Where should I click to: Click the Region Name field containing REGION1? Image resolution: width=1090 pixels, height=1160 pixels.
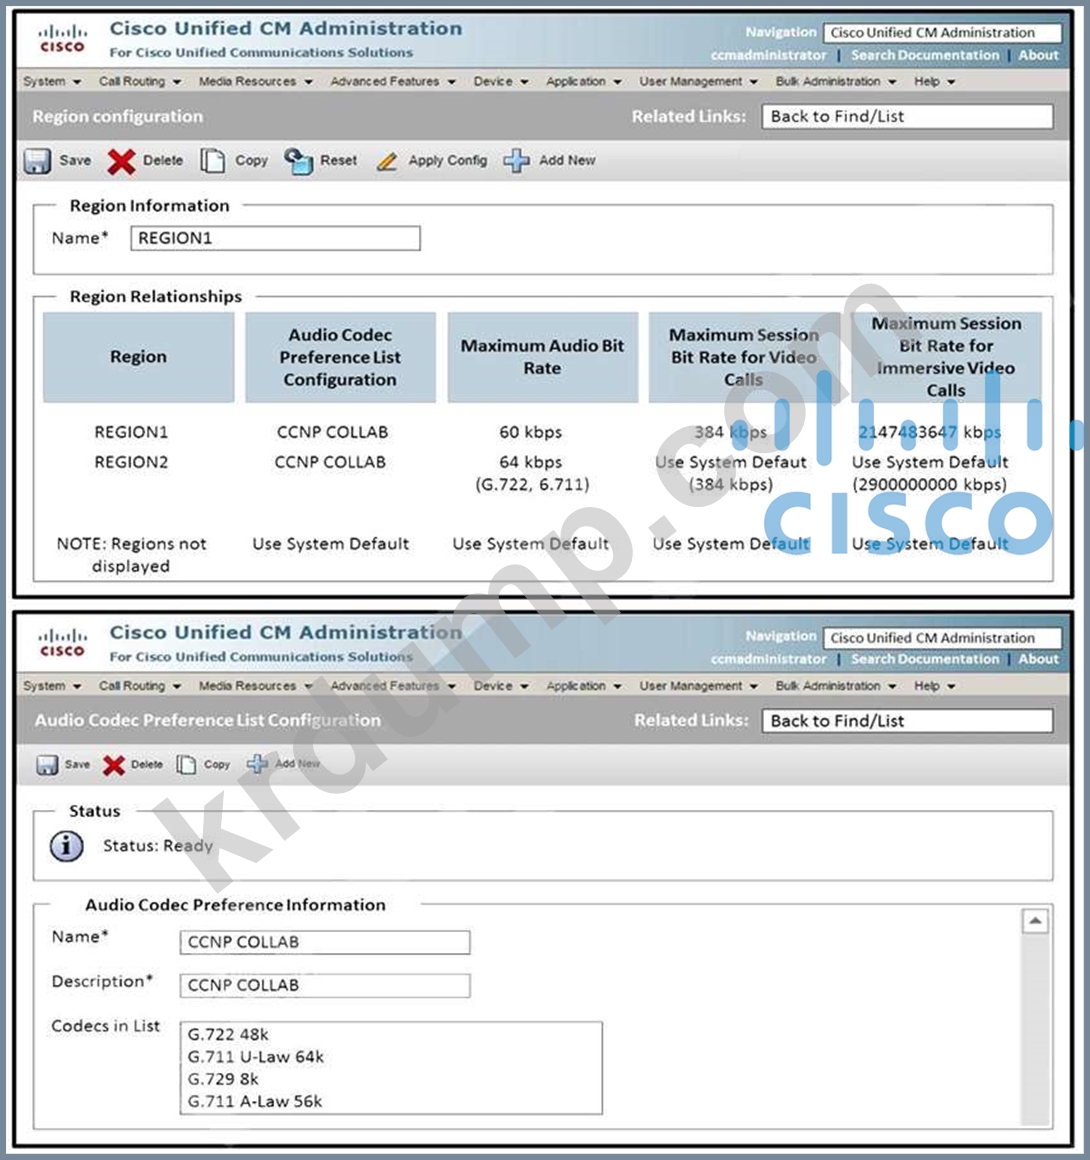click(x=275, y=238)
